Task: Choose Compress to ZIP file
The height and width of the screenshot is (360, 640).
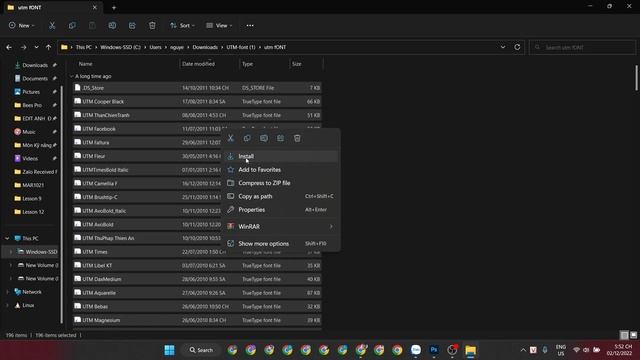Action: [x=281, y=183]
